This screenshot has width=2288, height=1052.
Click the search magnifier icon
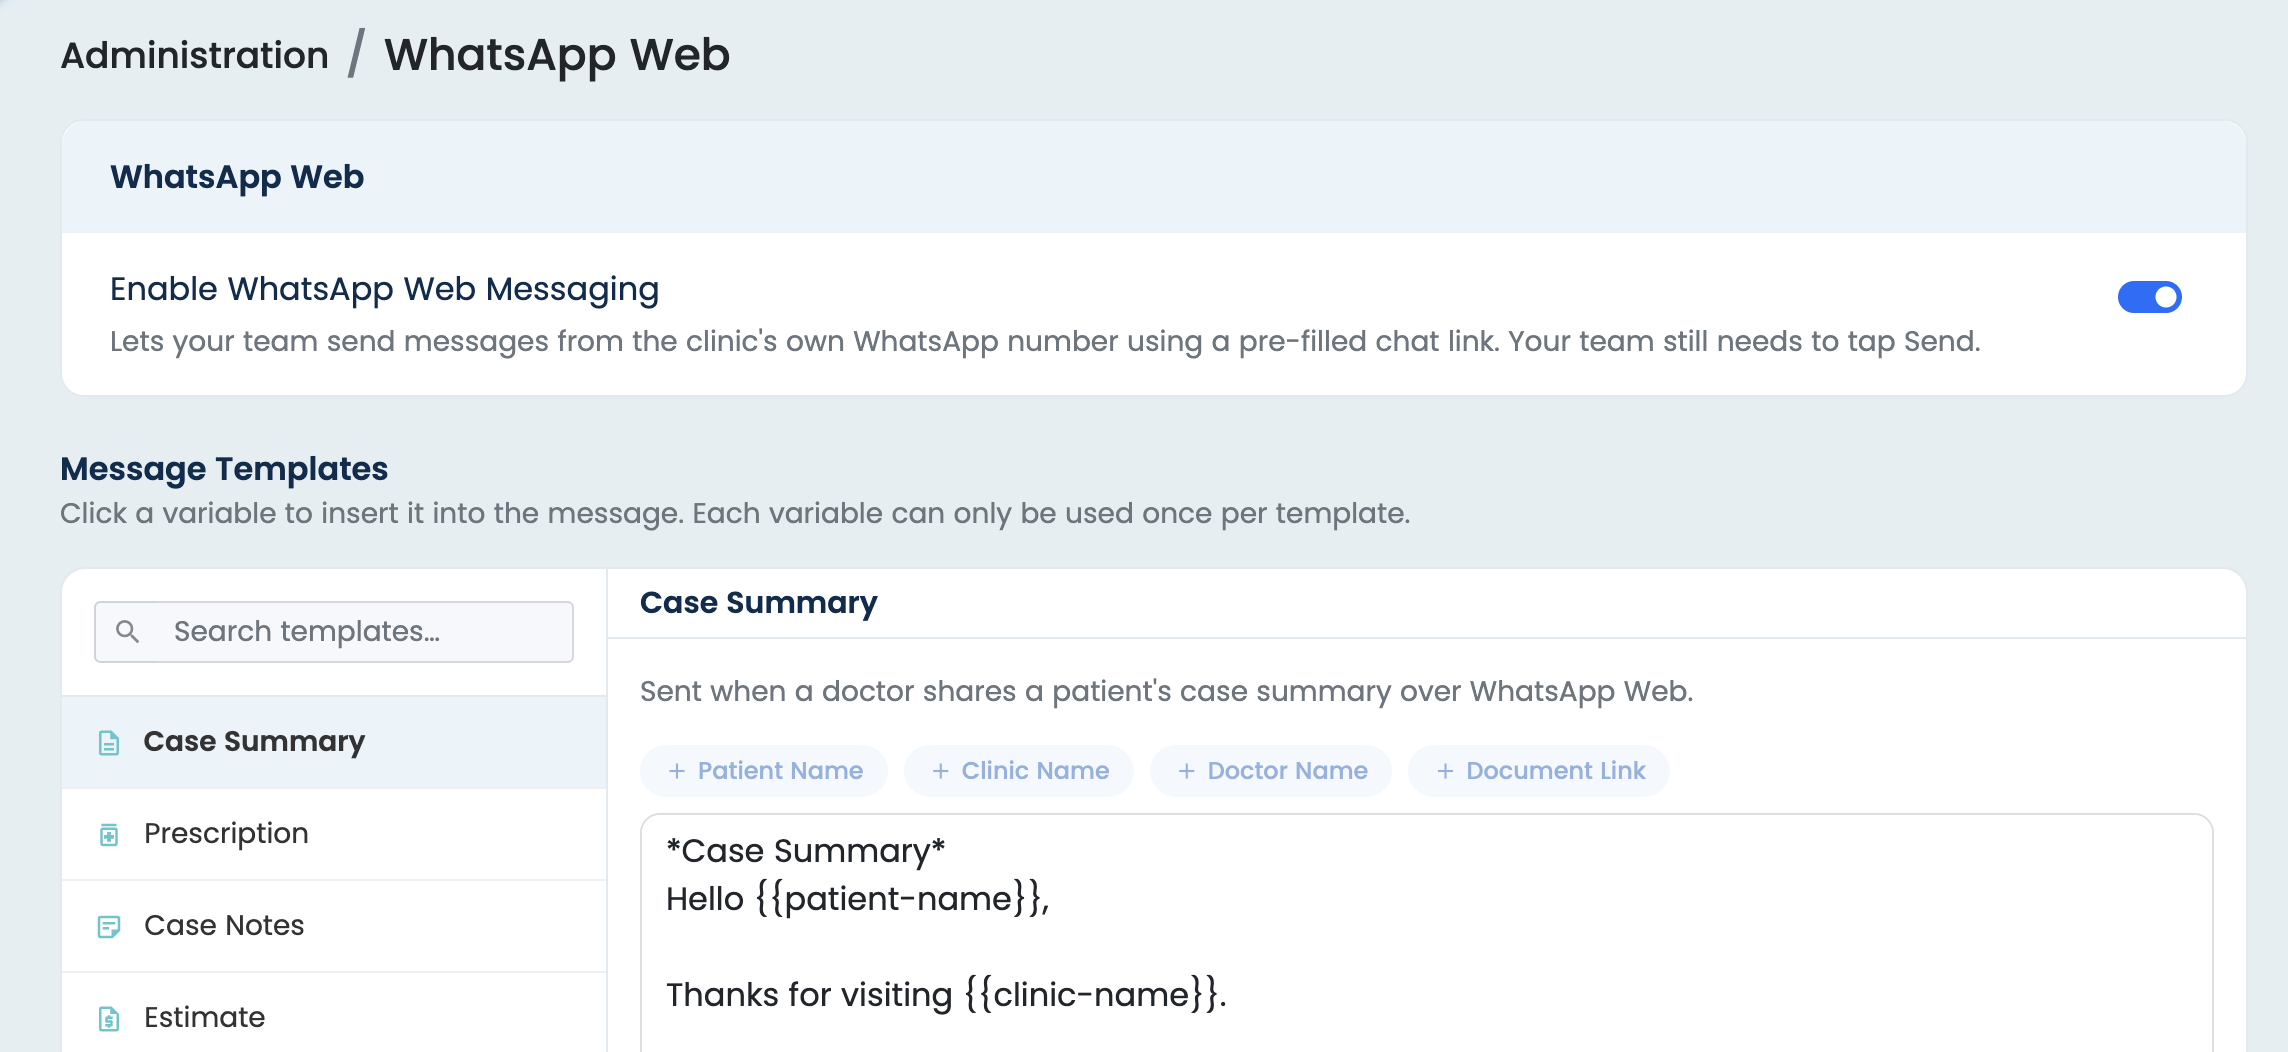coord(127,632)
